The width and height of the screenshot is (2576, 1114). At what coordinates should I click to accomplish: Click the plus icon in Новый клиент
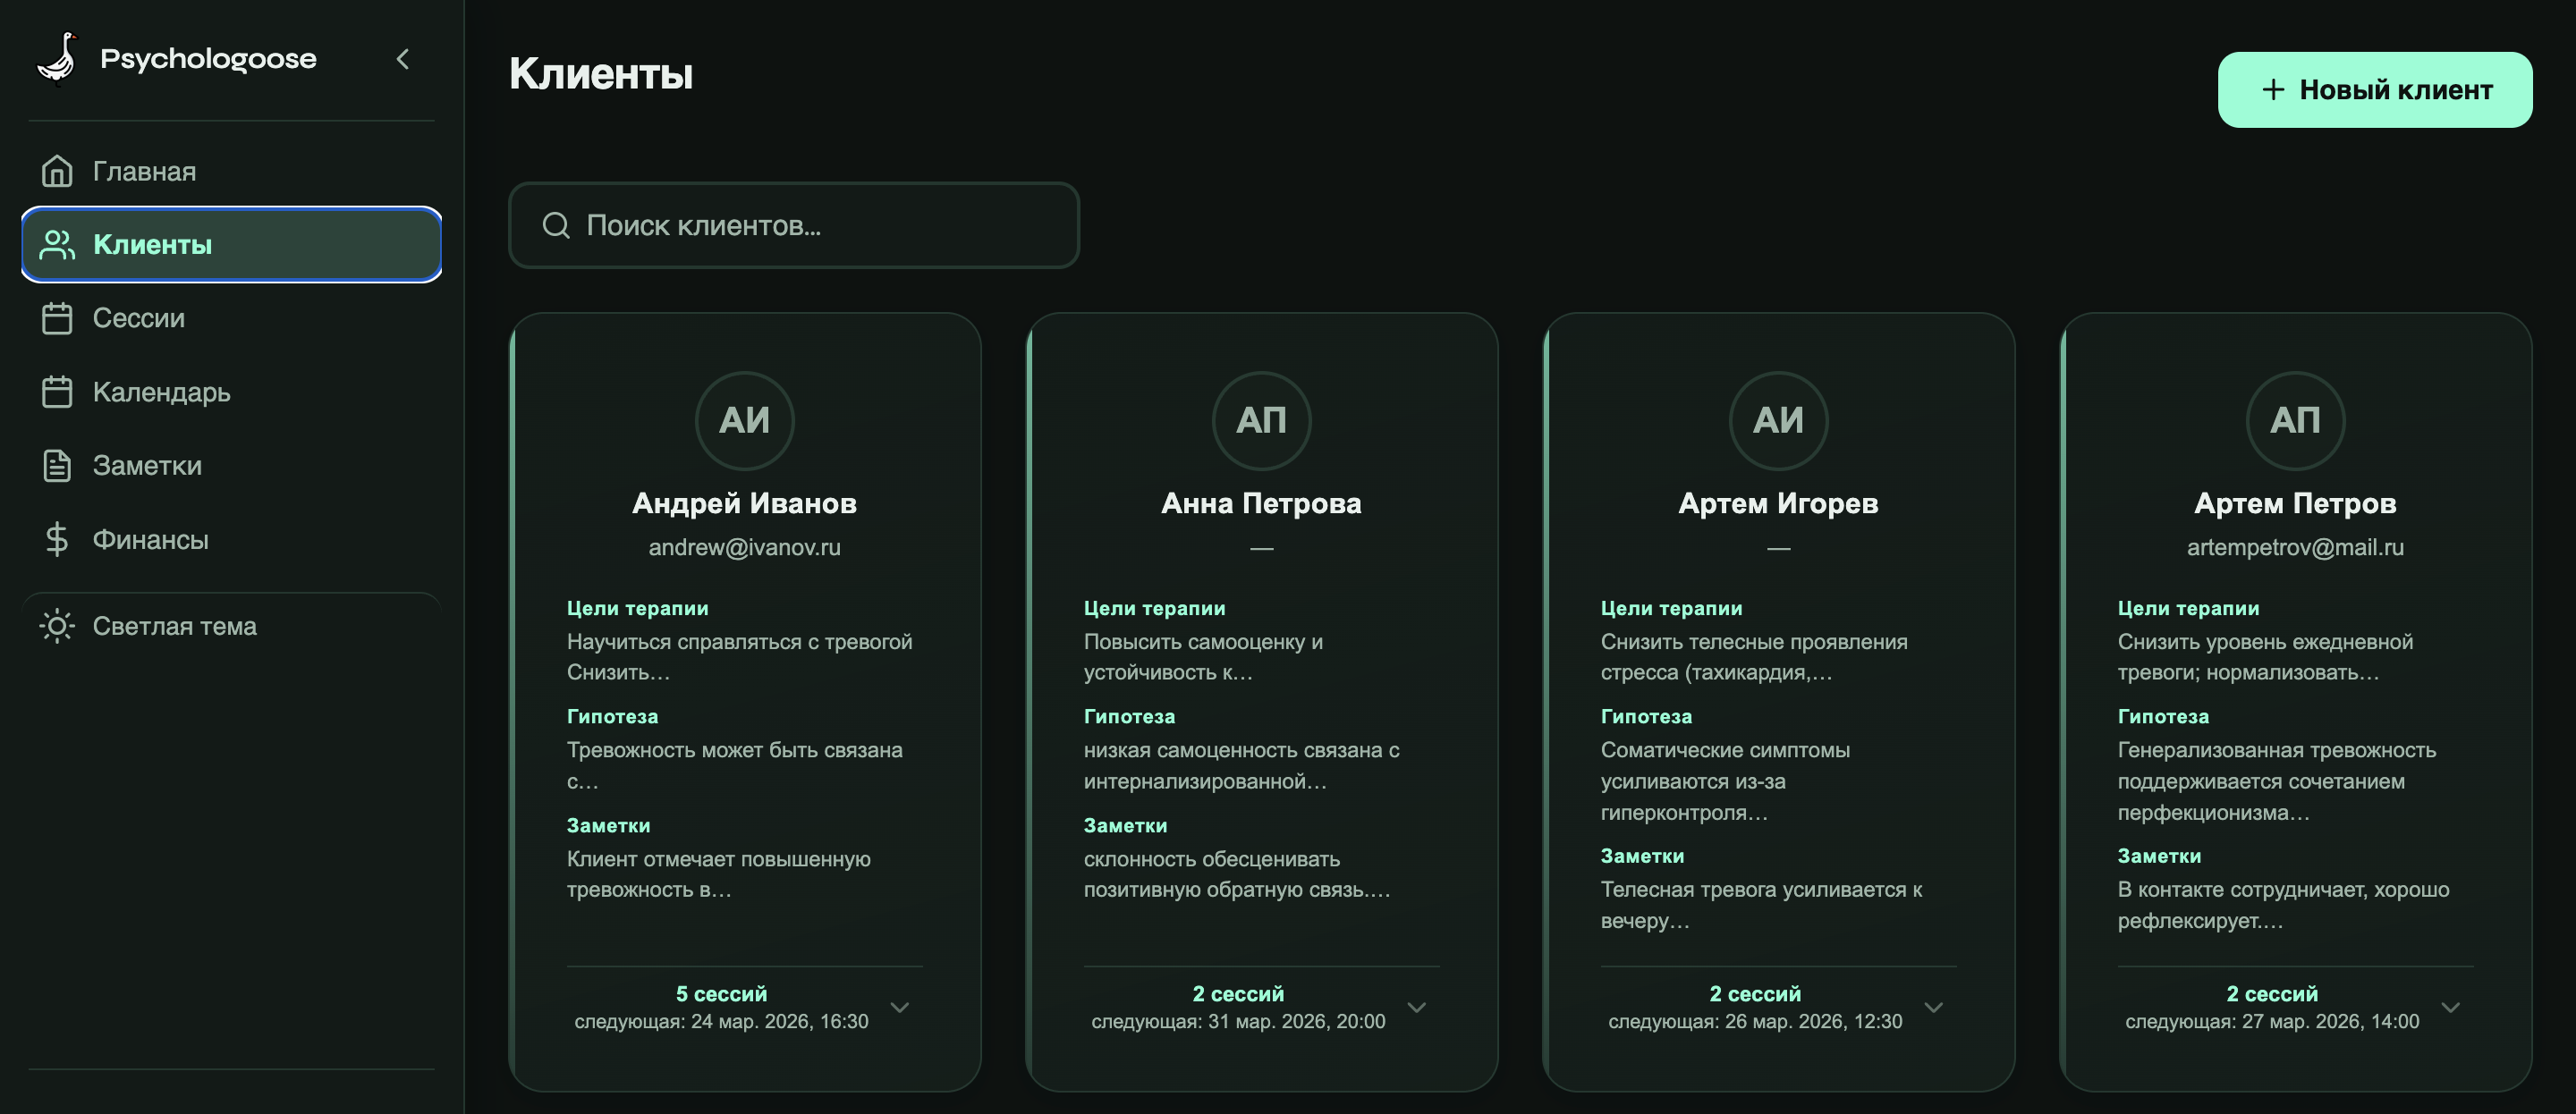(2273, 90)
